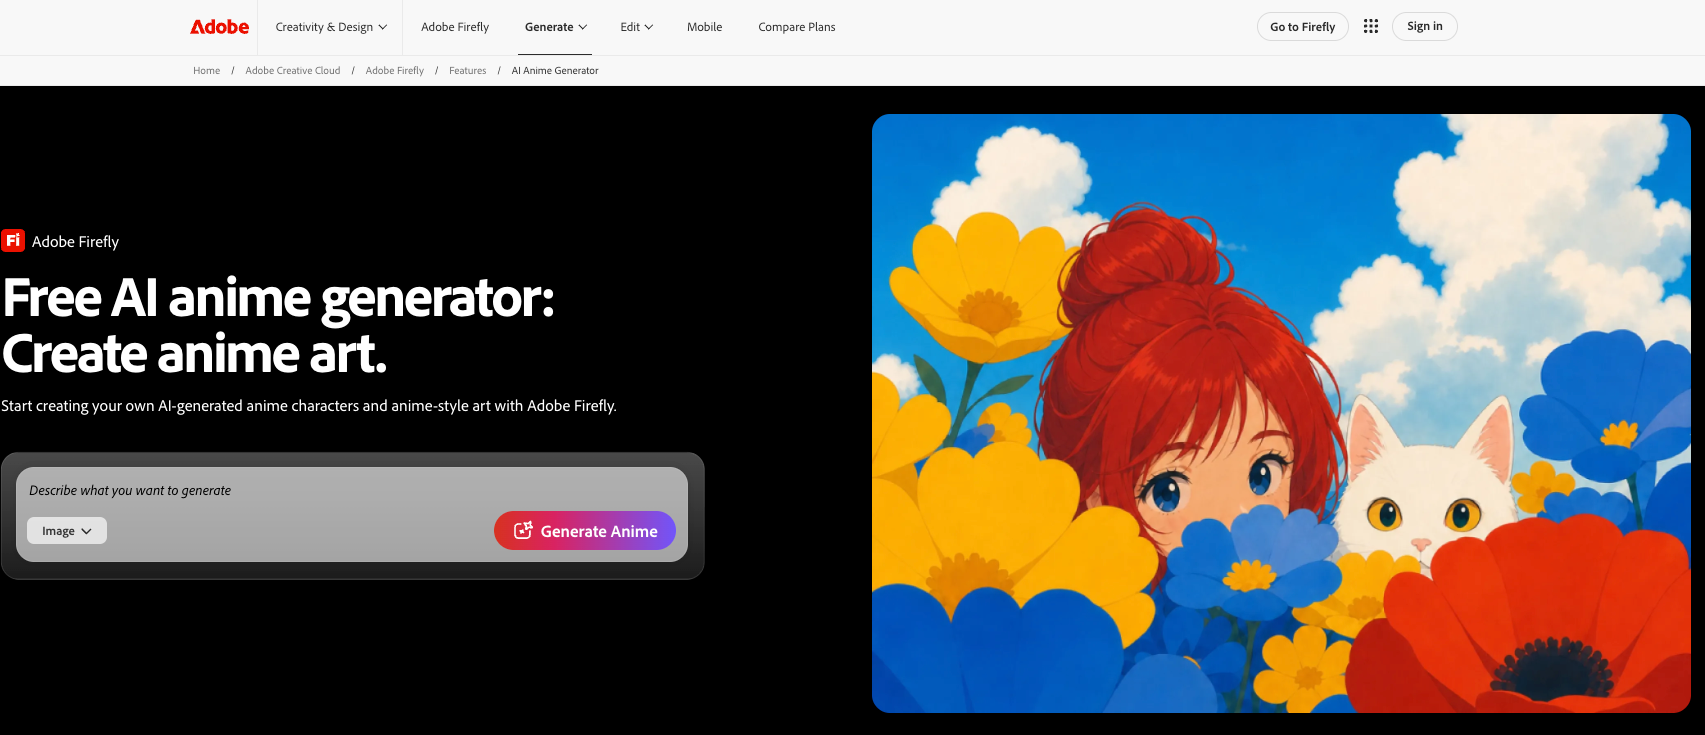Go to Home breadcrumb
This screenshot has height=735, width=1705.
point(206,71)
